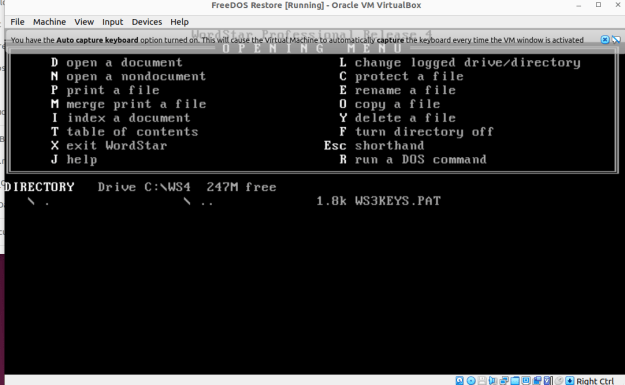Viewport: 625px width, 385px height.
Task: Maximize the VirtualBox window
Action: coord(598,5)
